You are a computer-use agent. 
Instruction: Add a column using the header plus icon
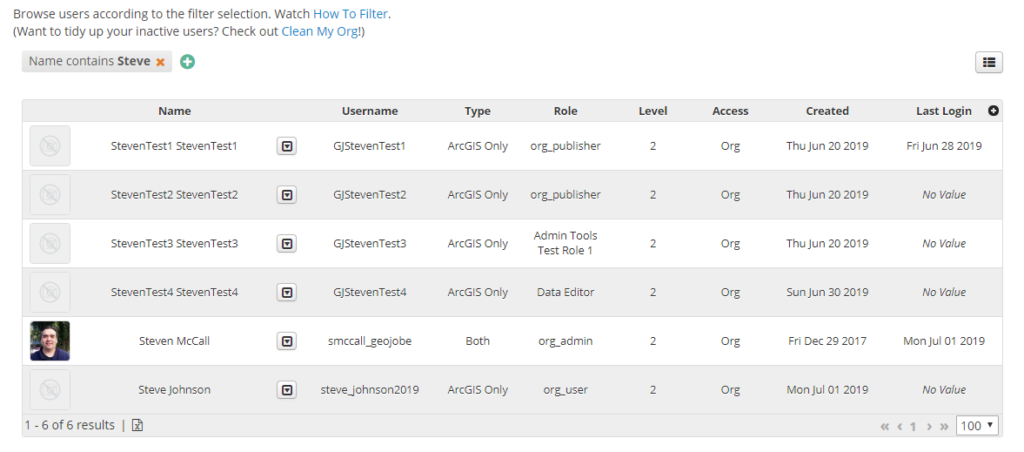tap(993, 111)
